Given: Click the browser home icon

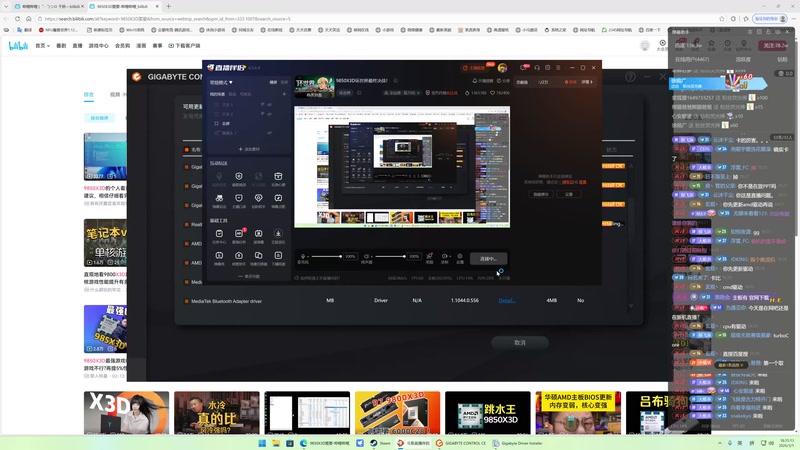Looking at the screenshot, I should point(29,19).
